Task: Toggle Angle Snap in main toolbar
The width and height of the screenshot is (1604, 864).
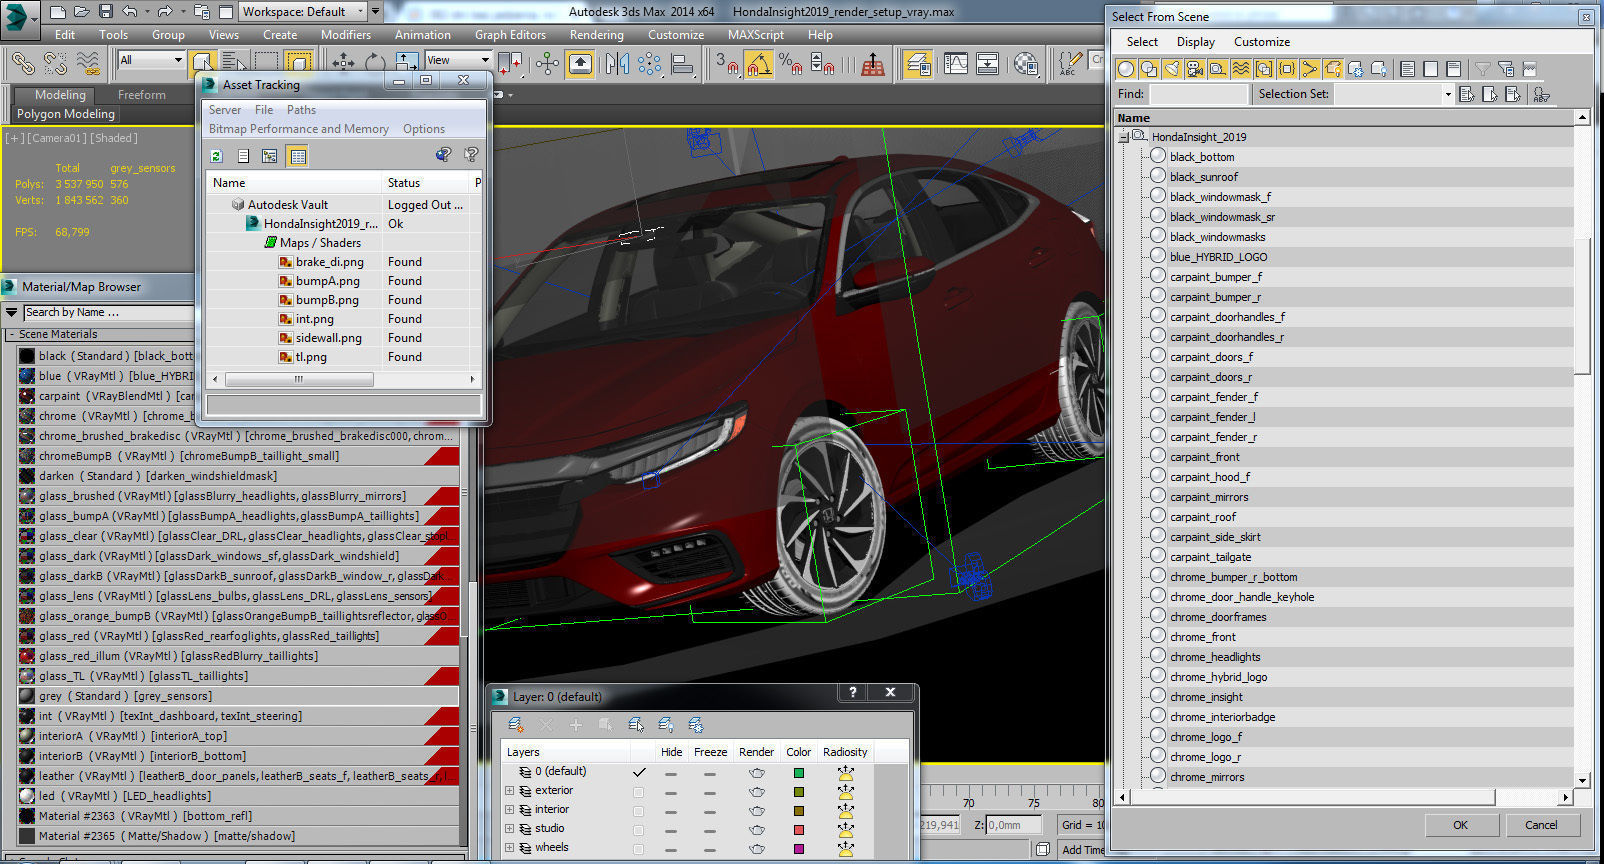Action: tap(758, 65)
